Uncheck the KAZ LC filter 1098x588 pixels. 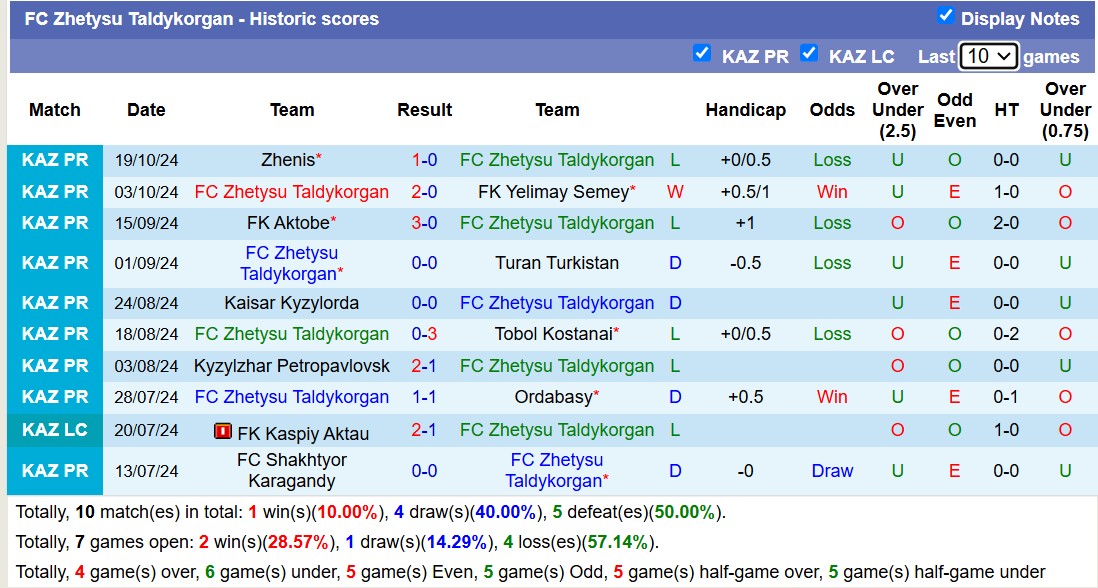[x=809, y=56]
